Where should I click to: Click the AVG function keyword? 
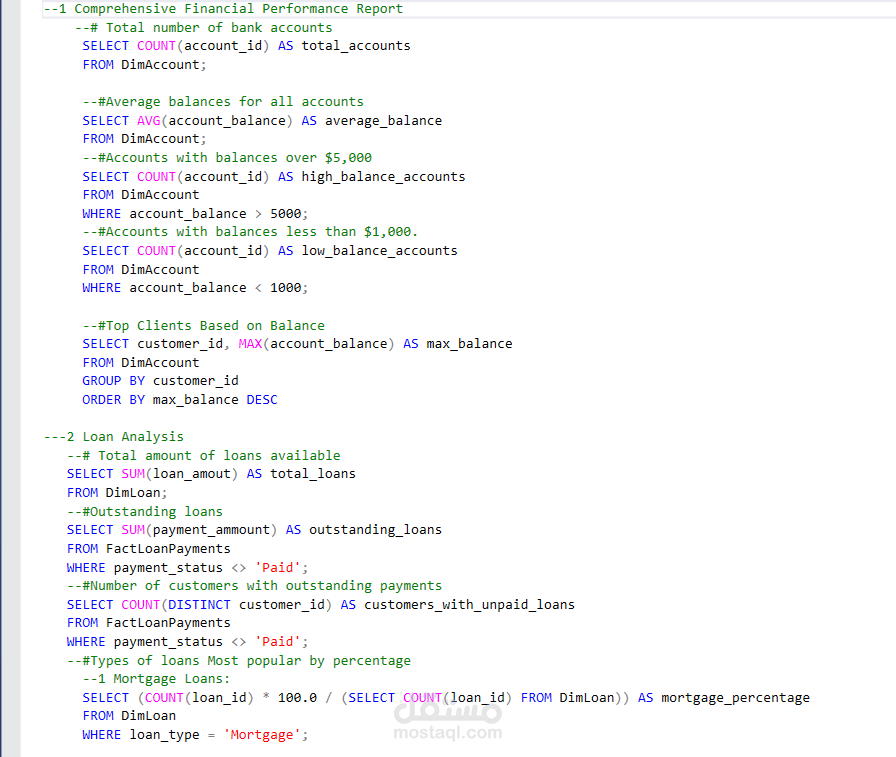point(149,121)
